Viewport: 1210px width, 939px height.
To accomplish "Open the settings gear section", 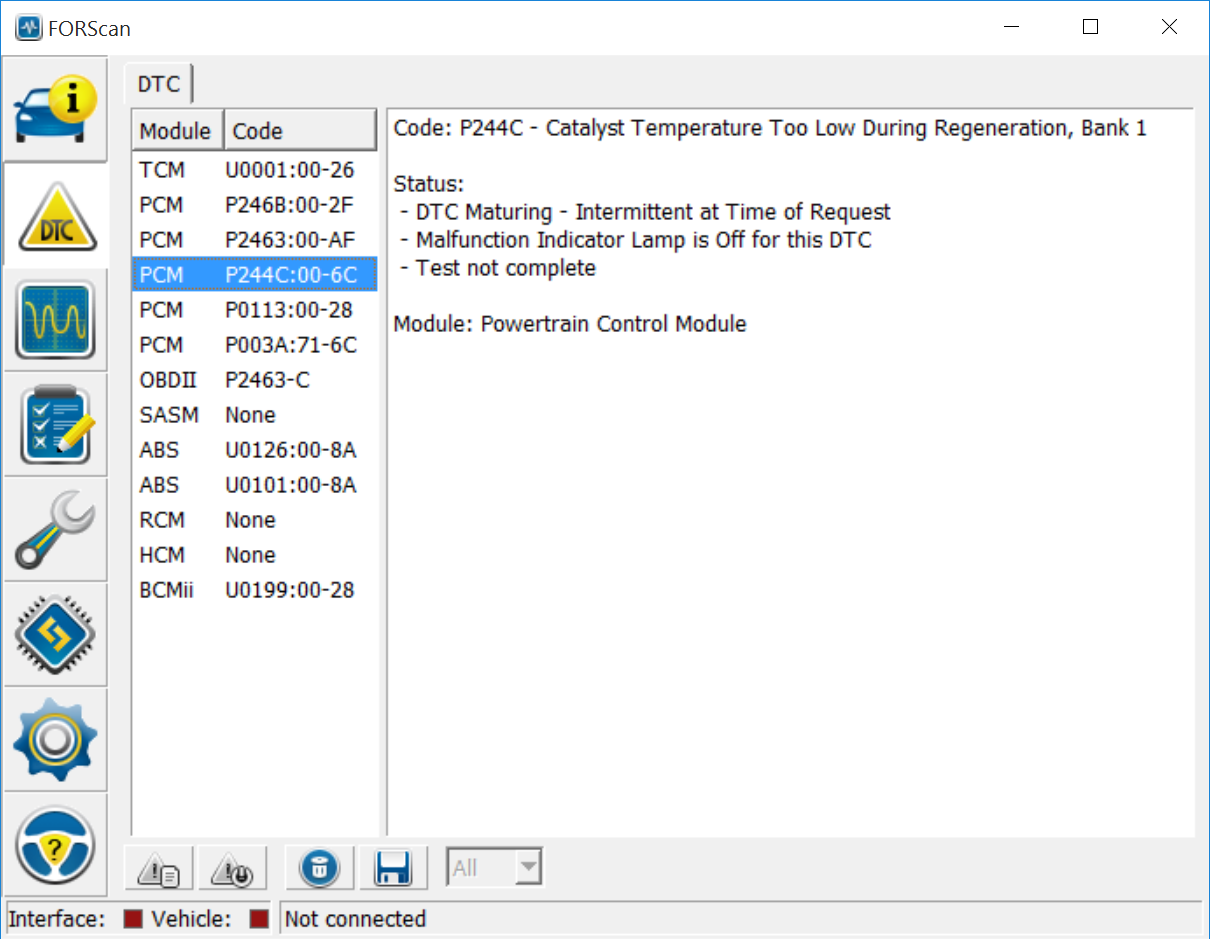I will point(55,739).
